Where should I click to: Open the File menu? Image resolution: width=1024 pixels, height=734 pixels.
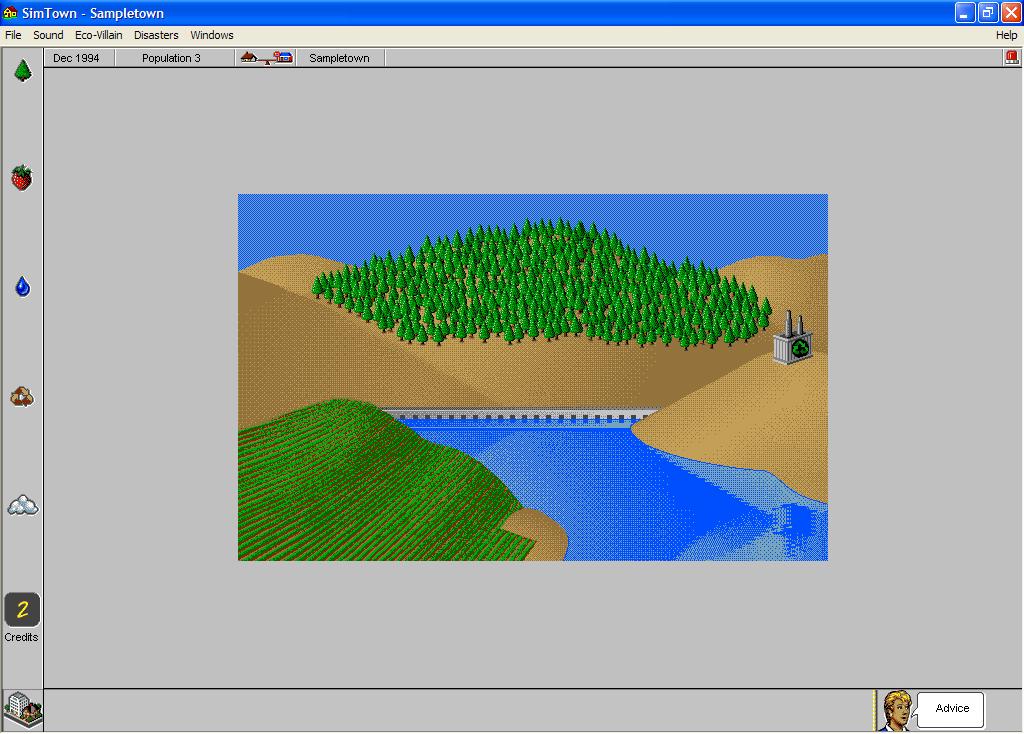click(x=13, y=35)
